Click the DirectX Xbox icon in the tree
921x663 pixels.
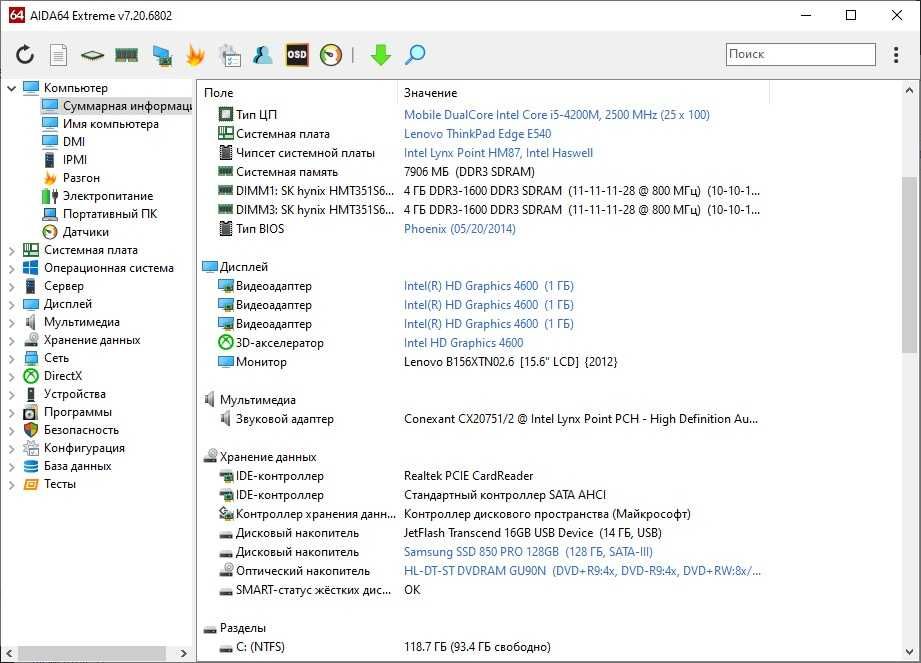point(31,376)
